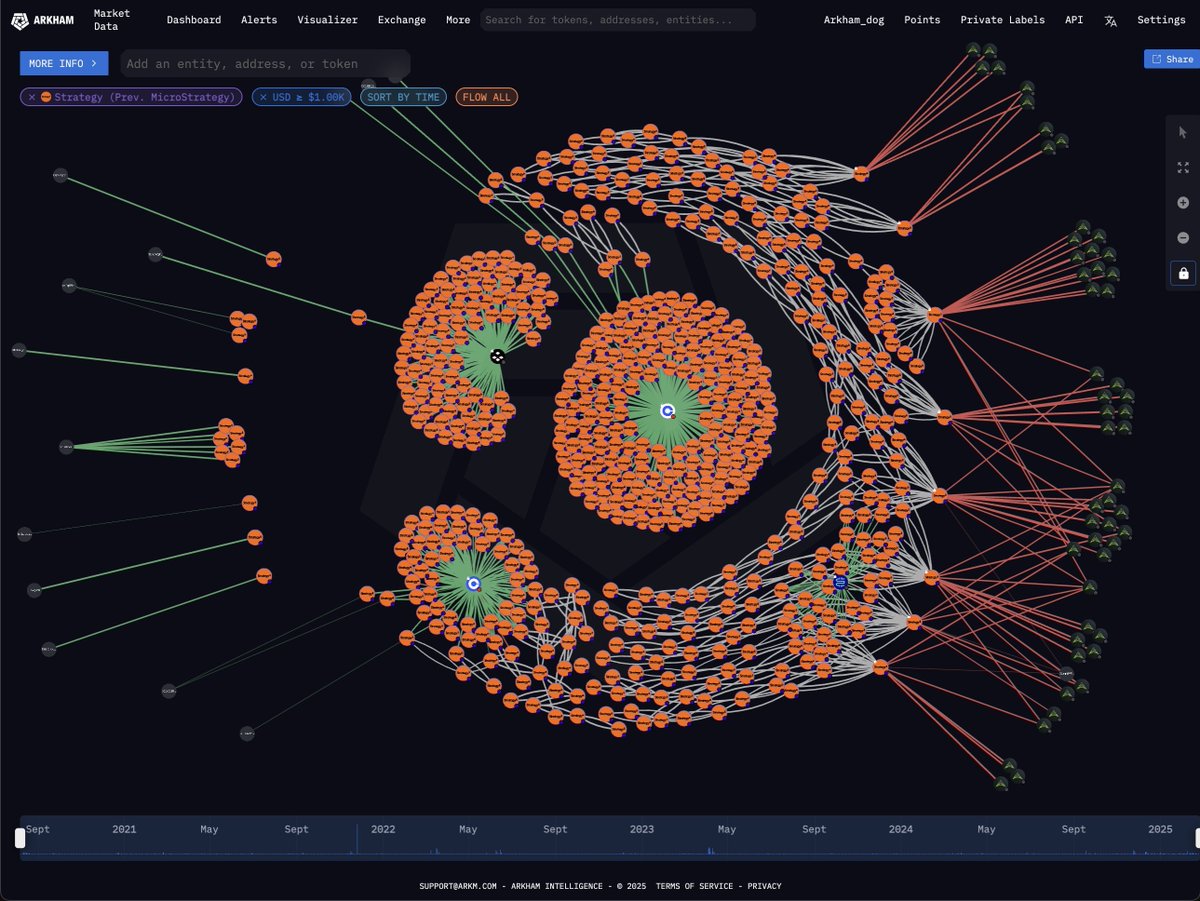Click the fit-to-screen arrows icon

1183,168
